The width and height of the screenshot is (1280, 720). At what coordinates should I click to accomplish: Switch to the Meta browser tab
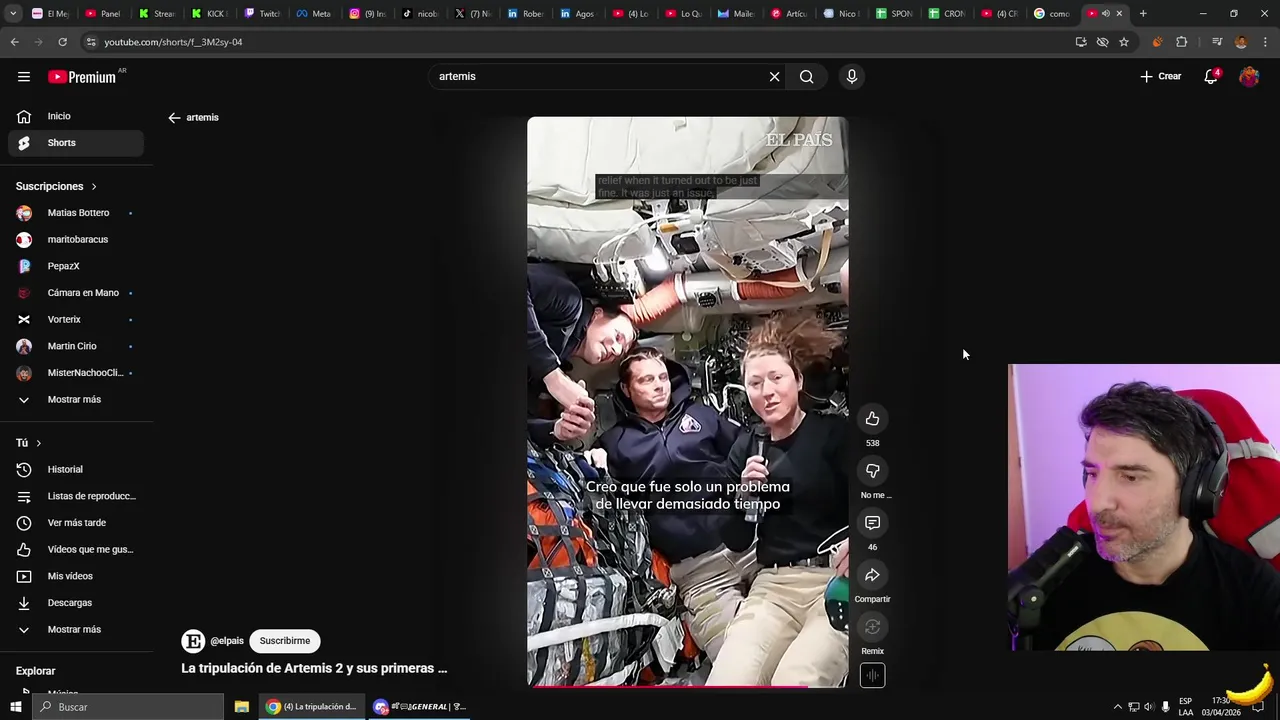[314, 14]
